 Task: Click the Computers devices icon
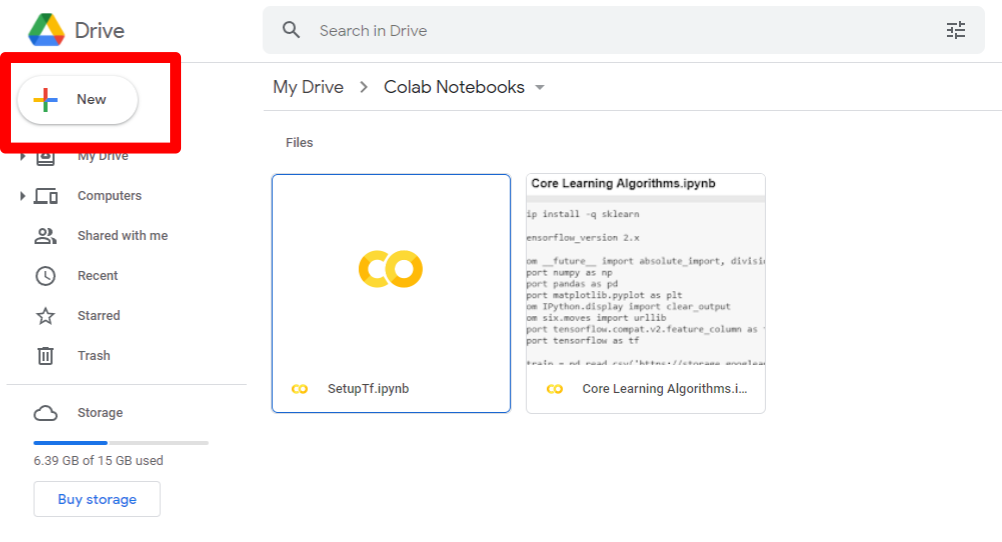click(46, 196)
